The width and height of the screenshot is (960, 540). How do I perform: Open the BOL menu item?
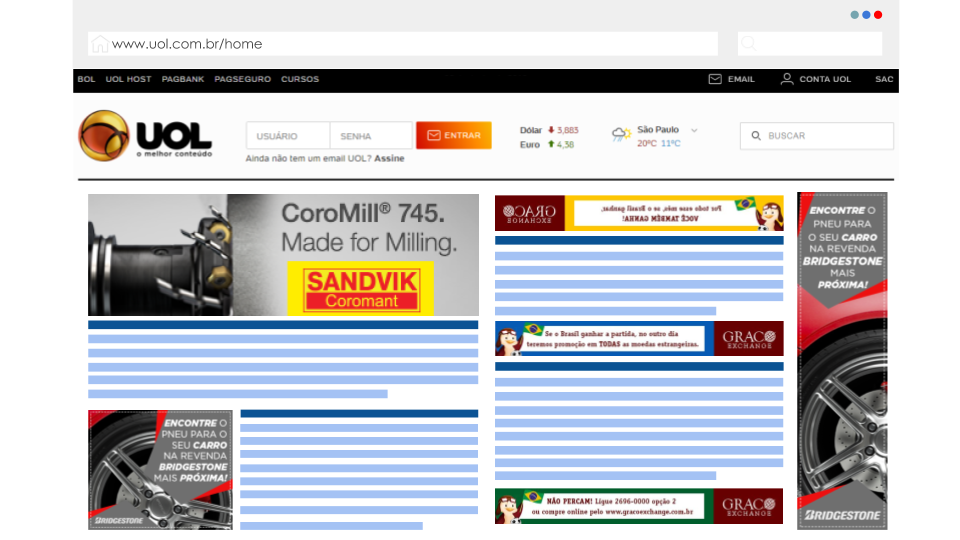point(86,79)
